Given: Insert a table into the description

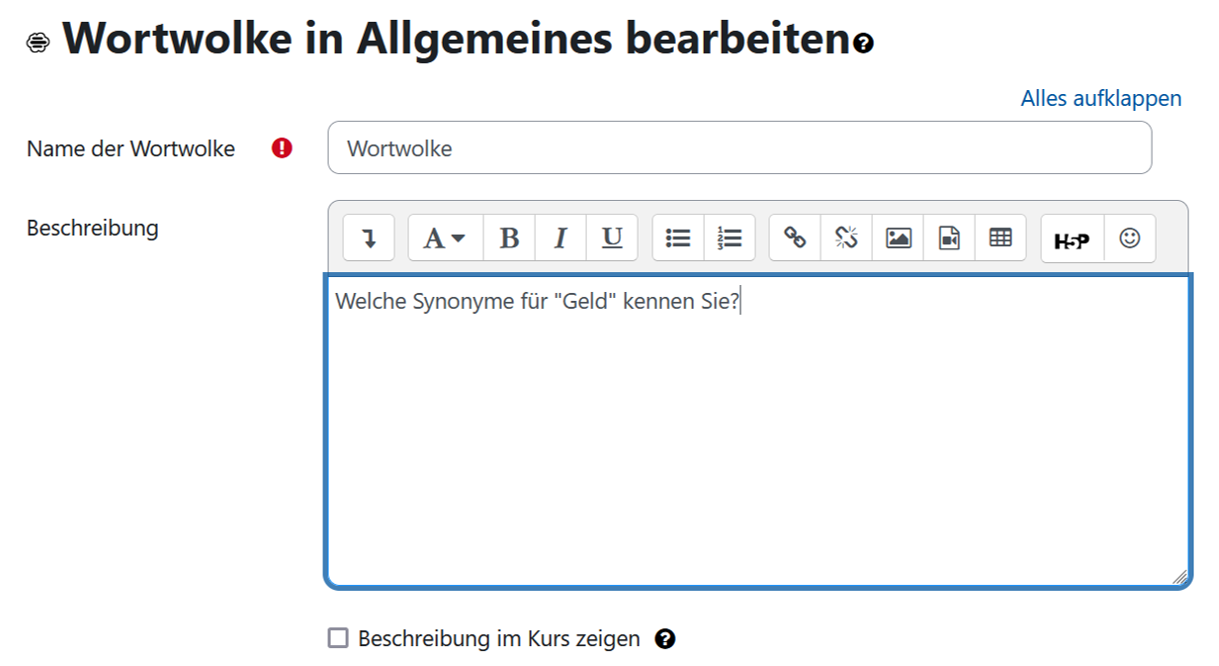Looking at the screenshot, I should tap(1000, 237).
